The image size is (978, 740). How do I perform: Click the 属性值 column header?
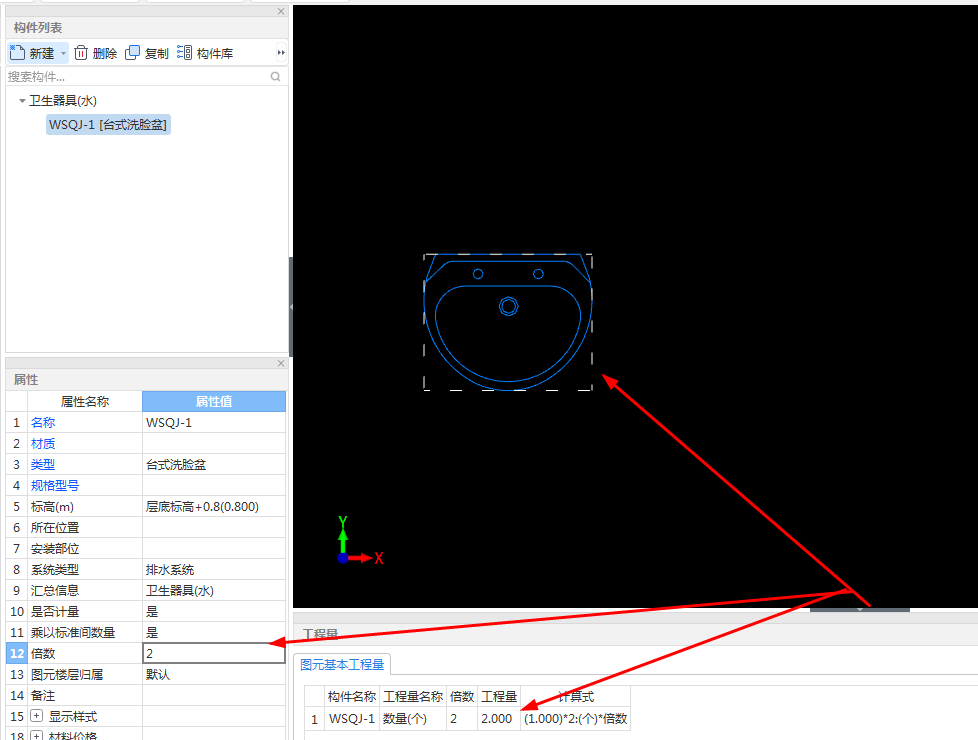click(x=214, y=402)
